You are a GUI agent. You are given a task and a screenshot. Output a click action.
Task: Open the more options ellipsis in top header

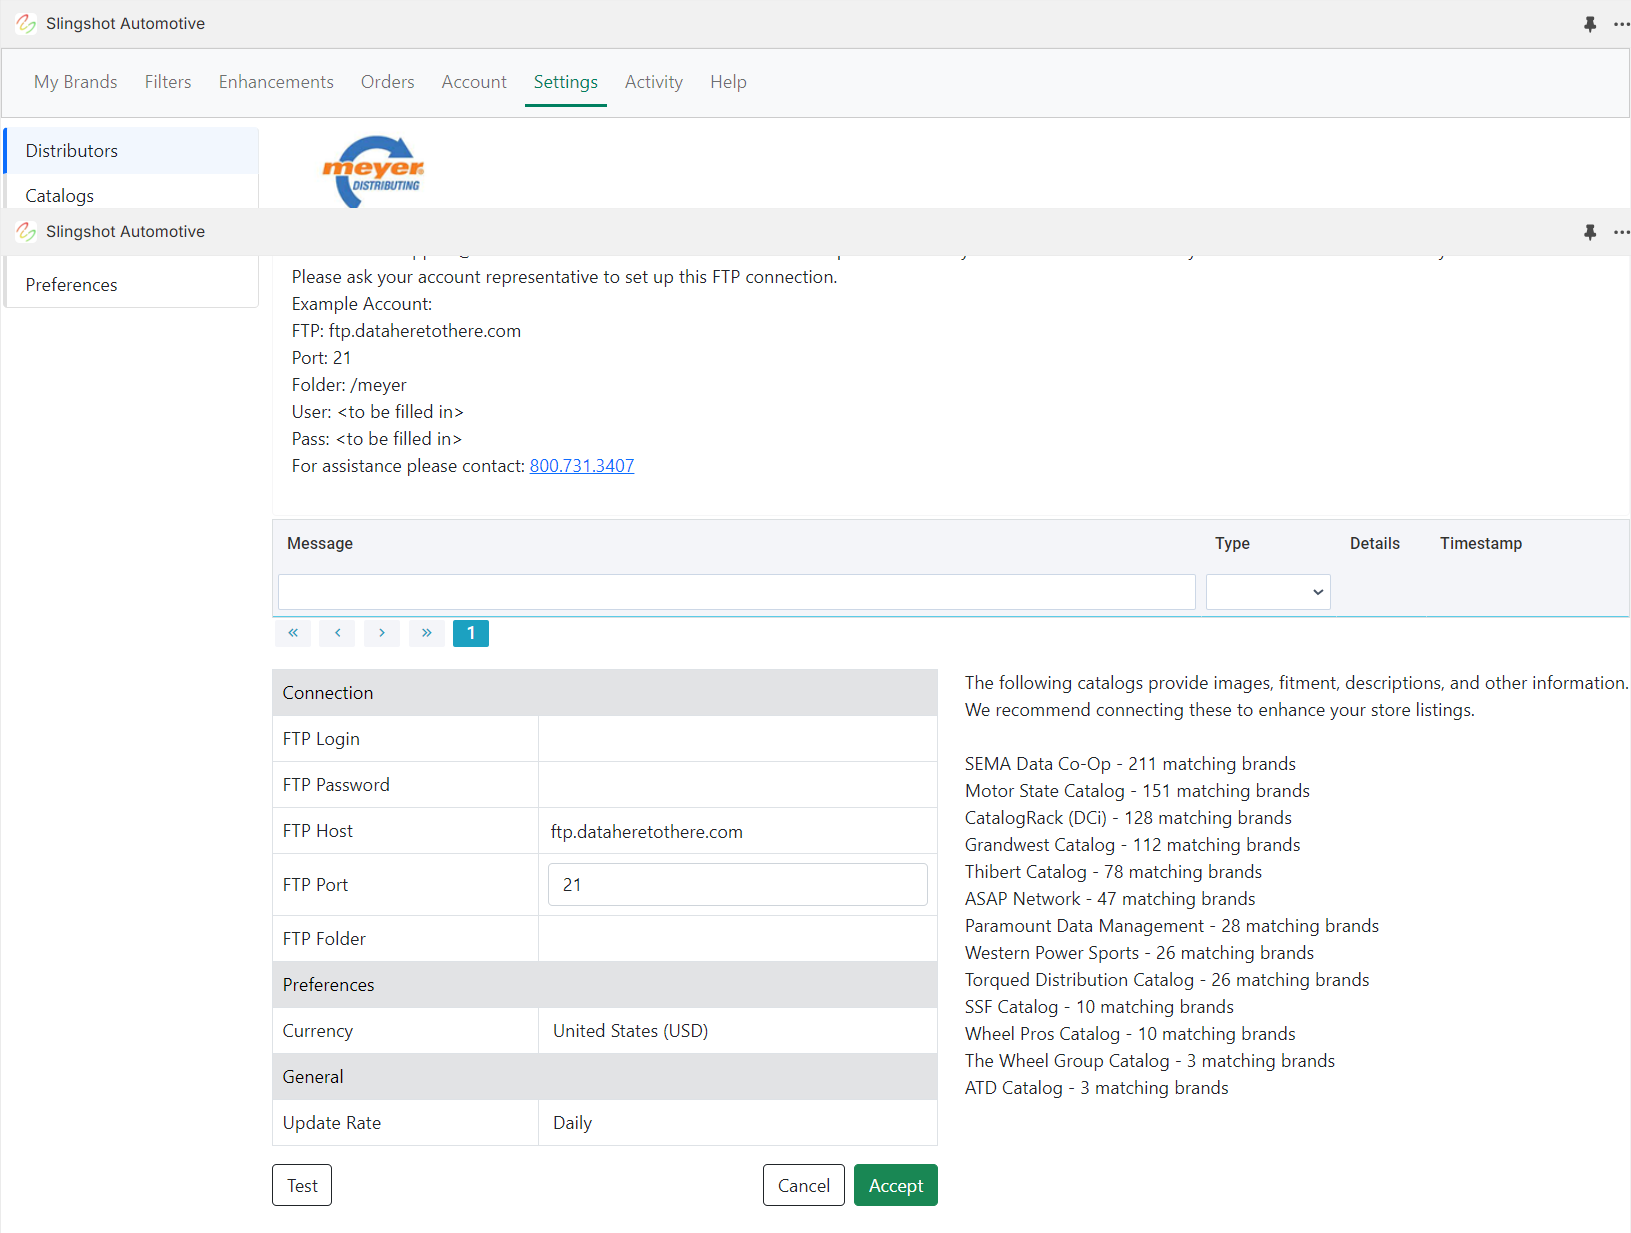(x=1621, y=24)
